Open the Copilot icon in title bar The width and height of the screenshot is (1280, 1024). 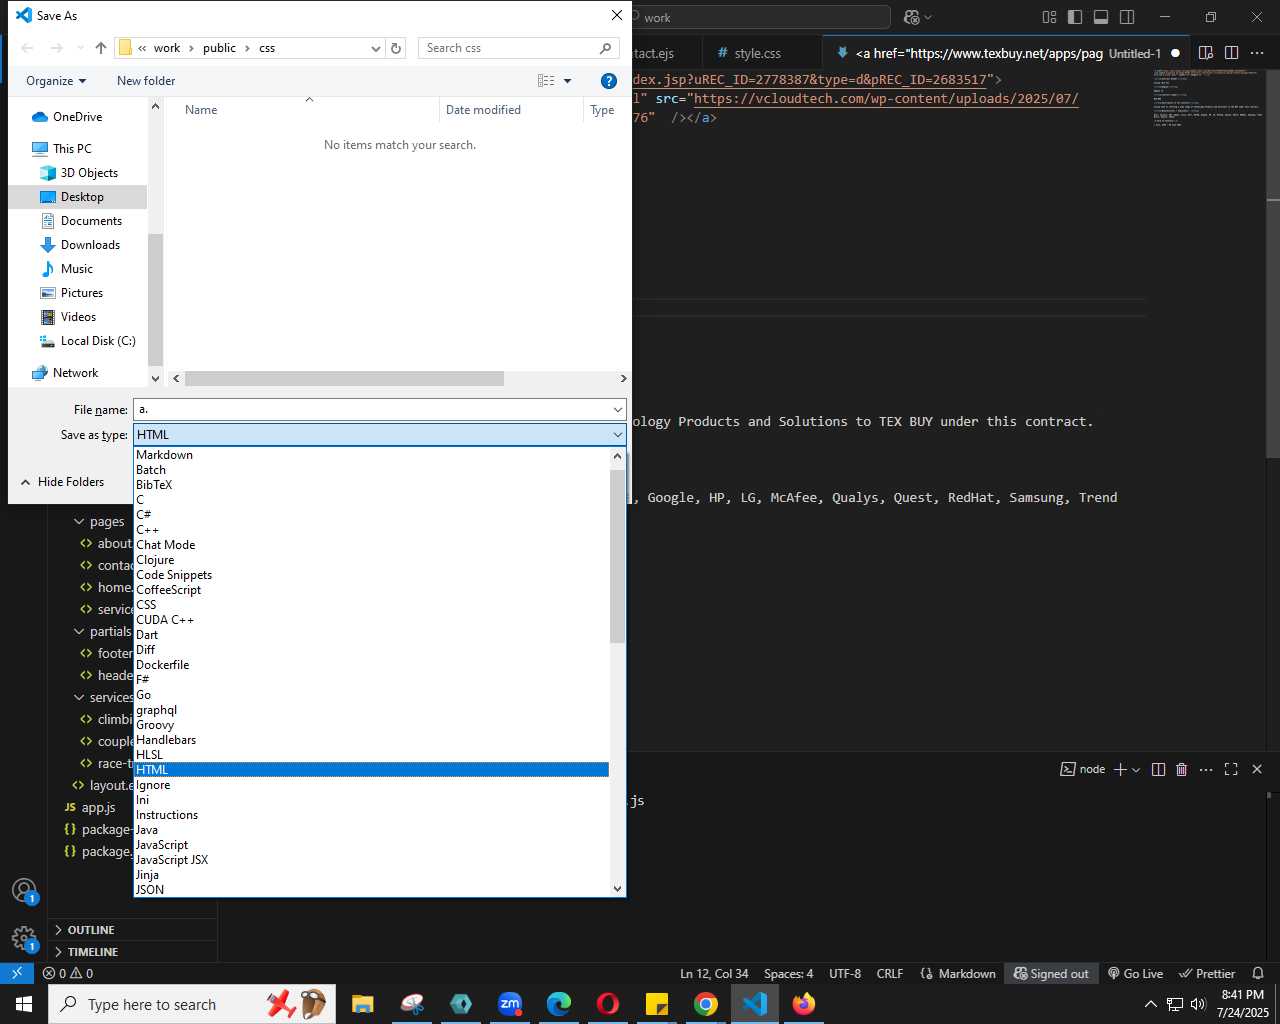coord(911,17)
